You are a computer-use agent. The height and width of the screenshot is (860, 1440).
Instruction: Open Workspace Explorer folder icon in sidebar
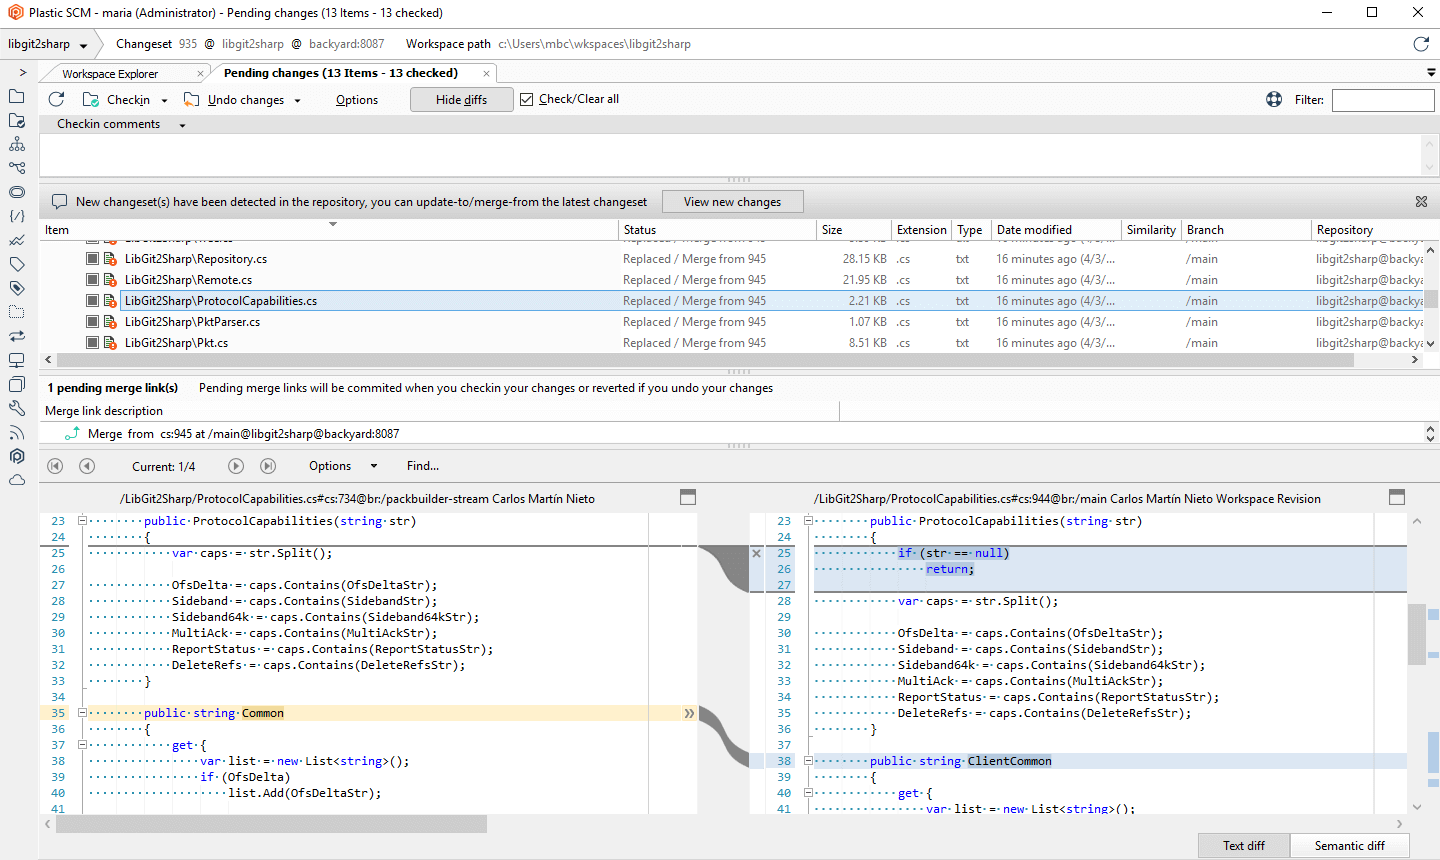[x=17, y=96]
